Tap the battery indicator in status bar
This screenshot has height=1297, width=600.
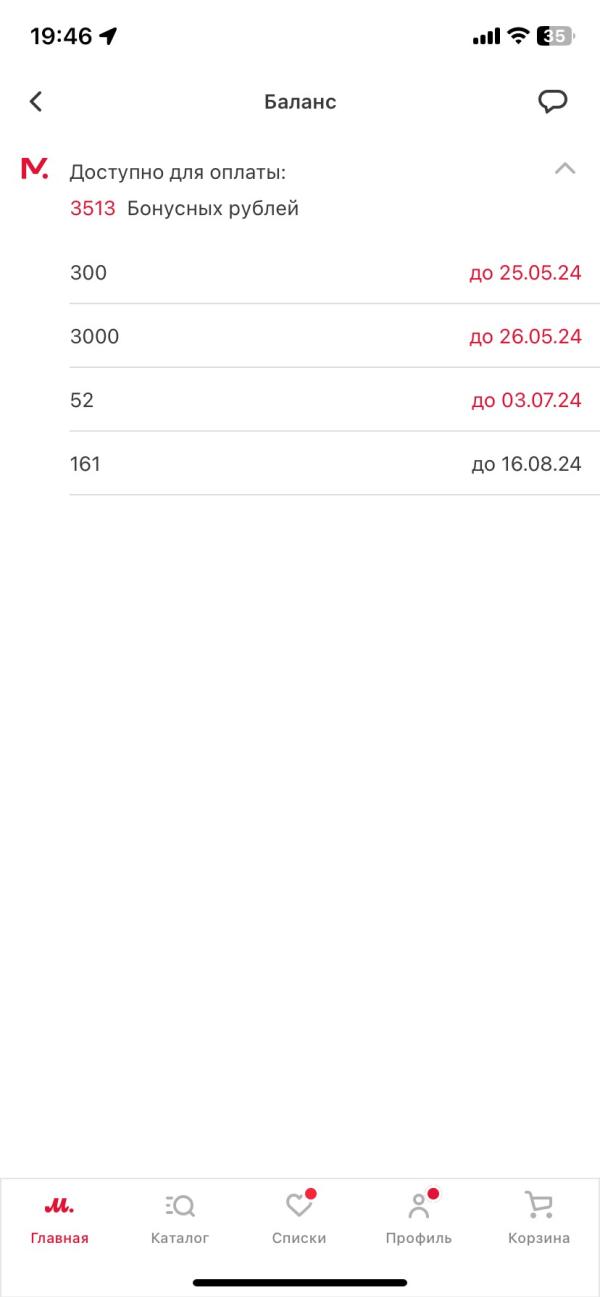click(556, 36)
